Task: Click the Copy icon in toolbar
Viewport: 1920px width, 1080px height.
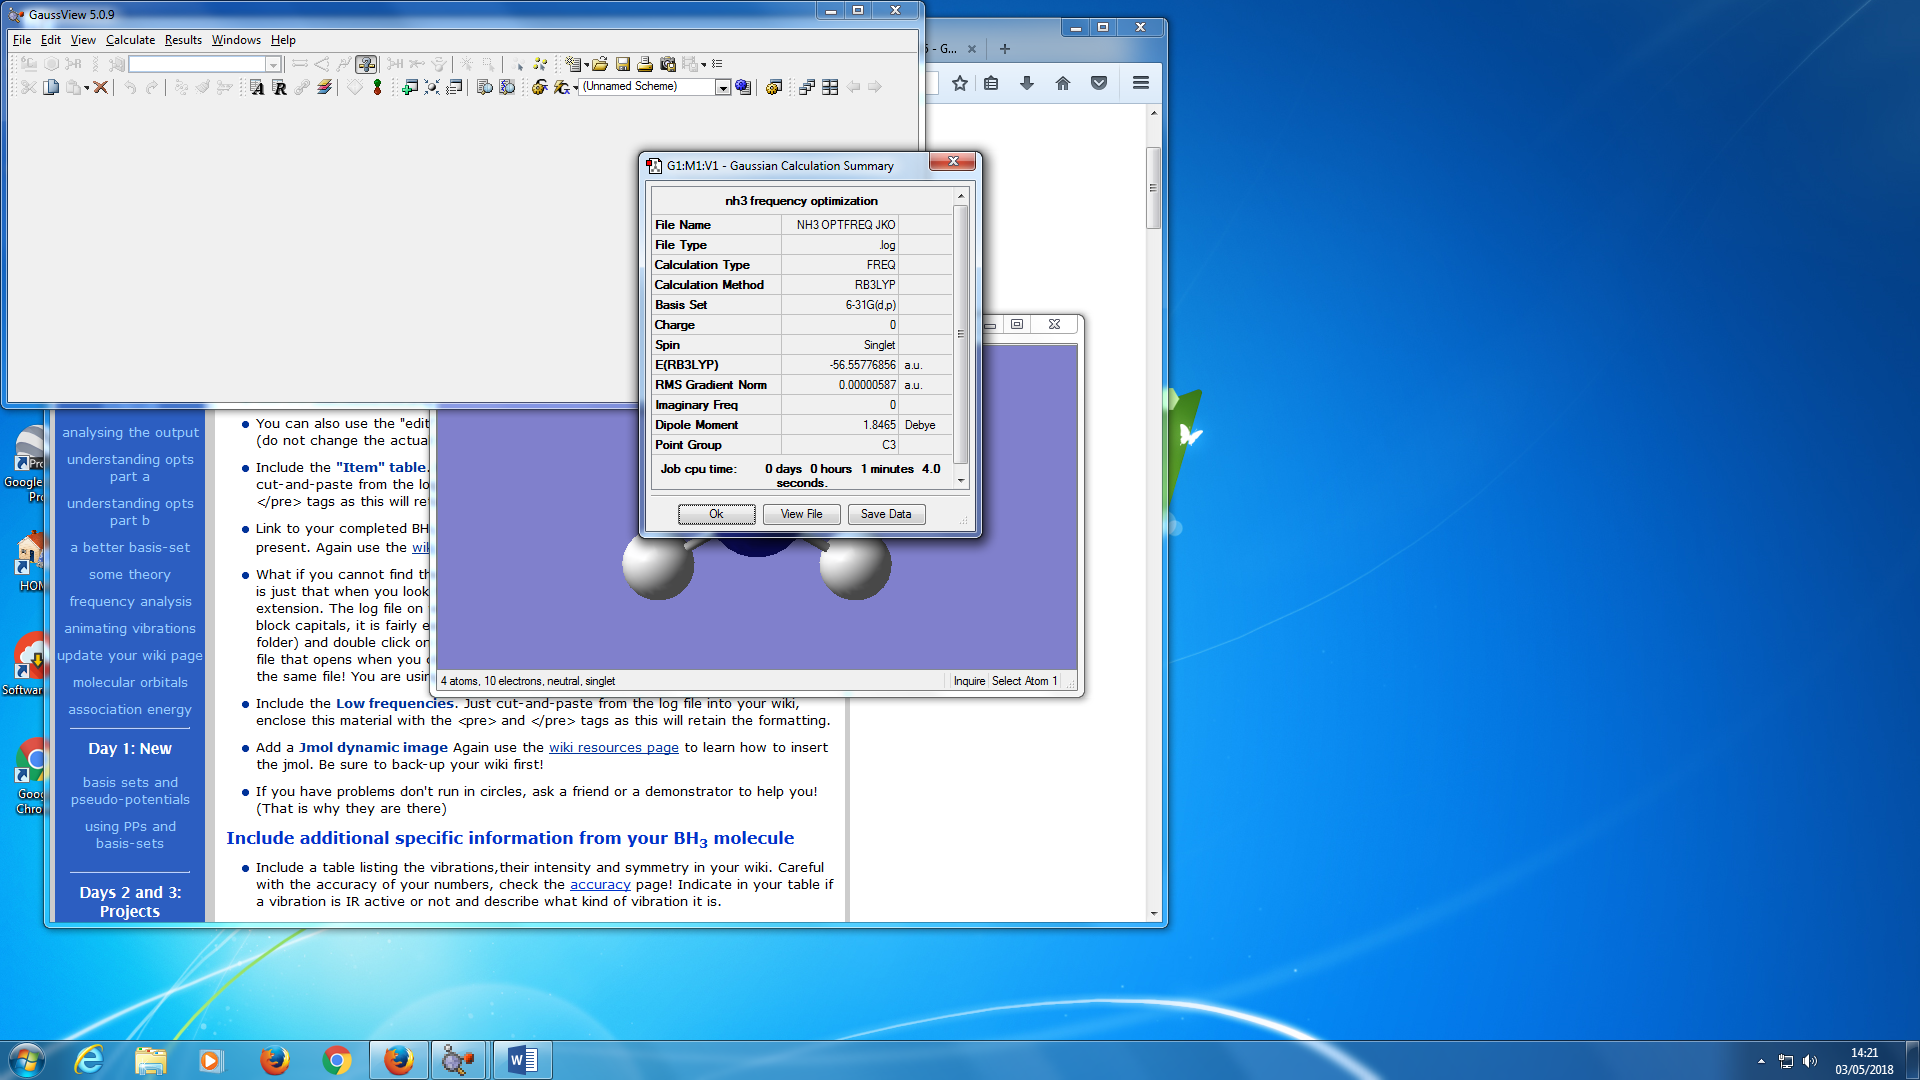Action: click(x=51, y=88)
